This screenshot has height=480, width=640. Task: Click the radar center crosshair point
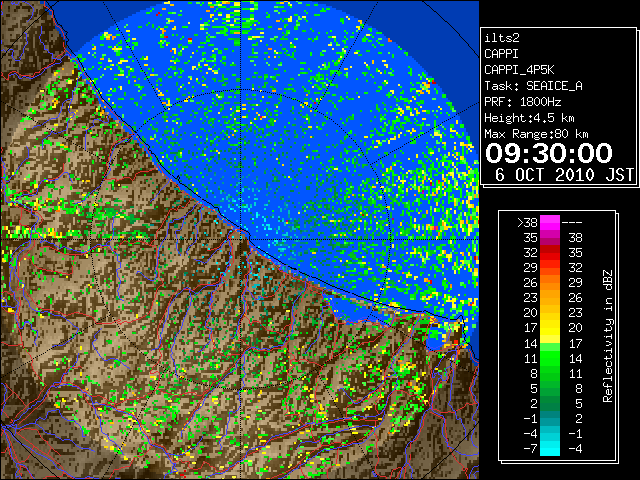point(241,239)
